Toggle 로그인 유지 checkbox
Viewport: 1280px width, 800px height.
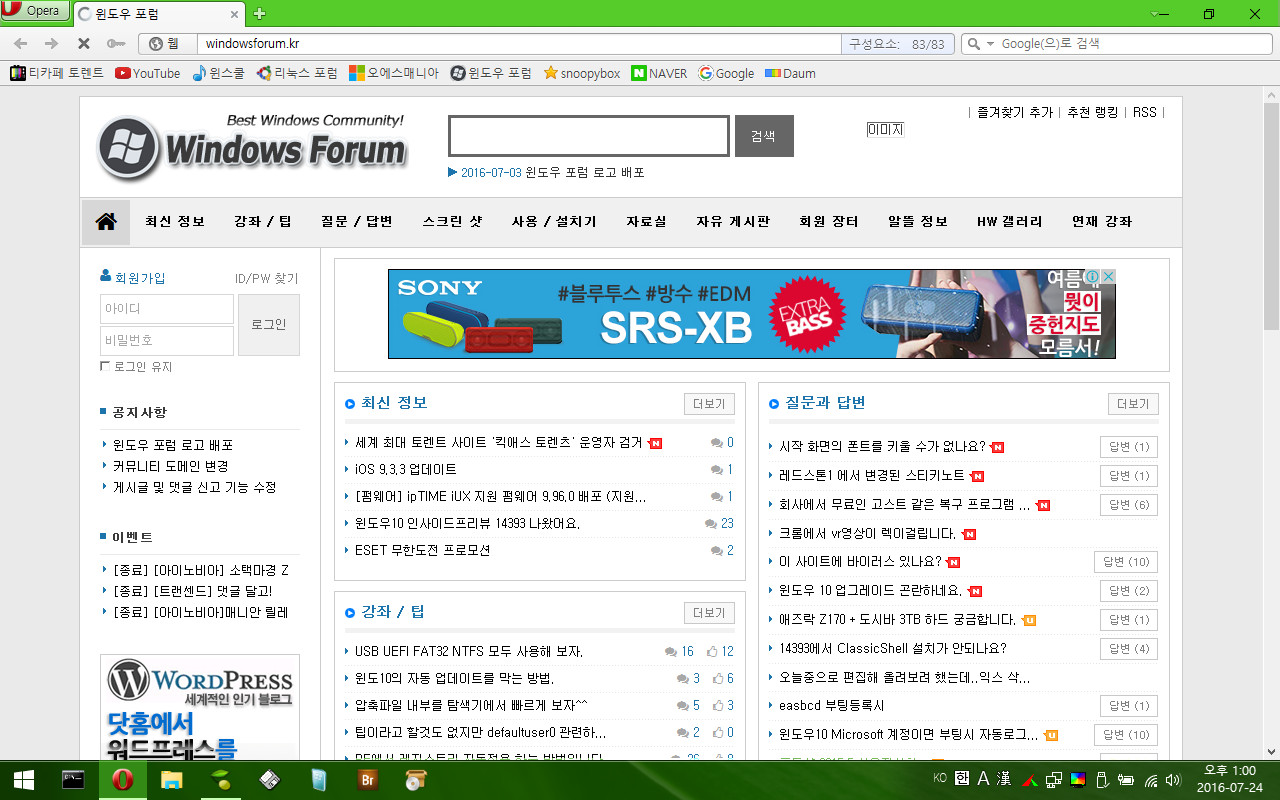(105, 367)
